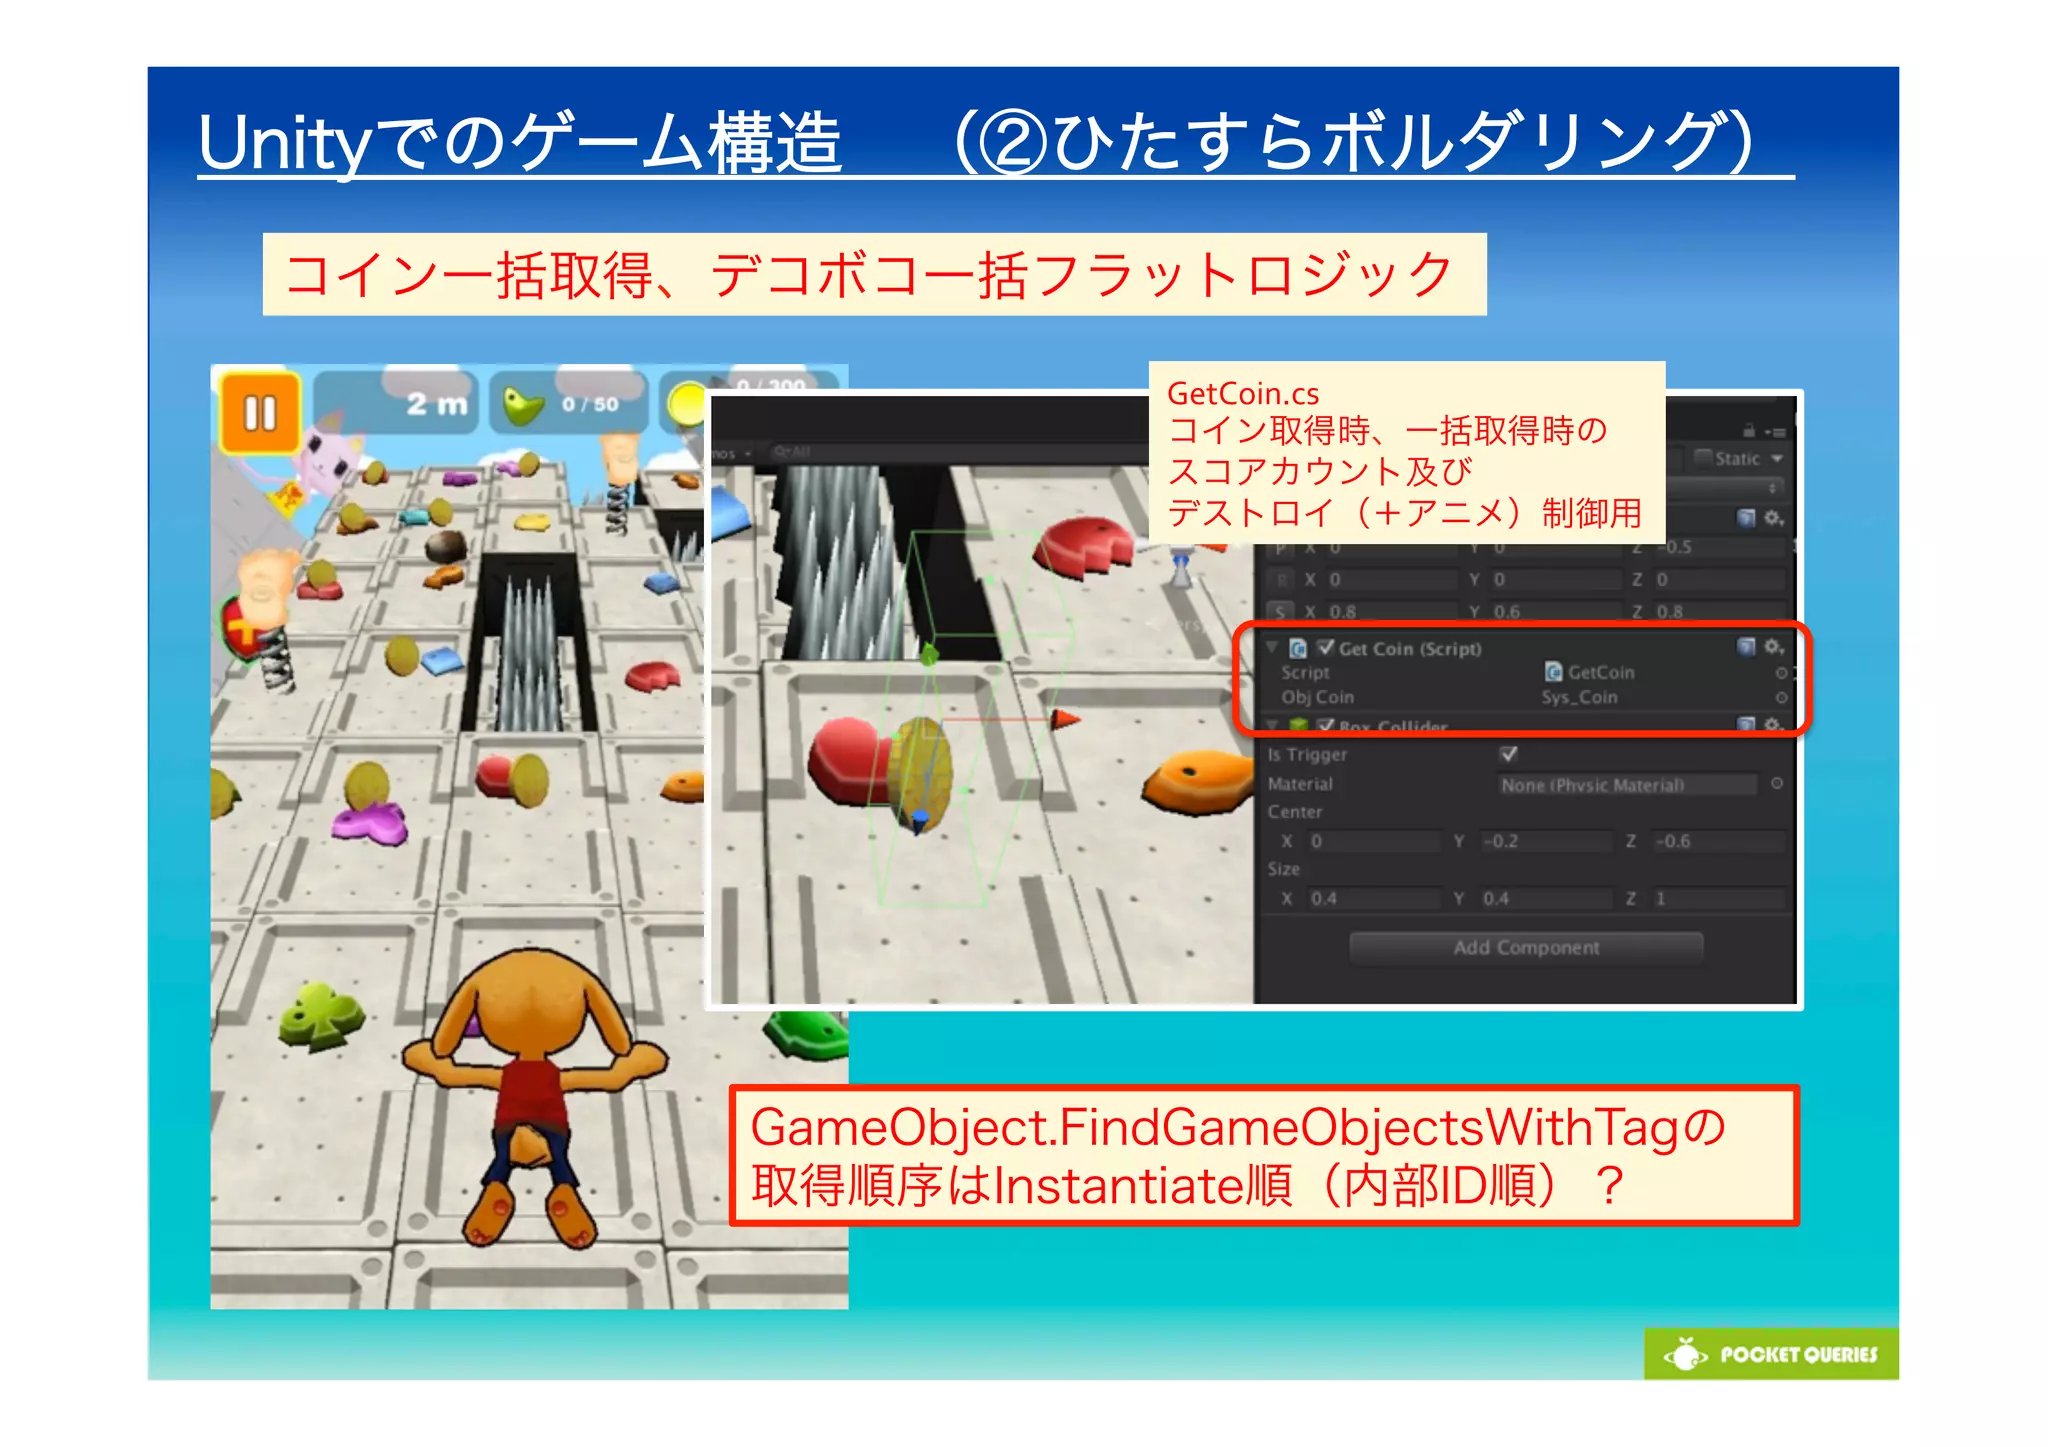This screenshot has height=1447, width=2048.
Task: Click Rotation Y field
Action: pos(1555,580)
